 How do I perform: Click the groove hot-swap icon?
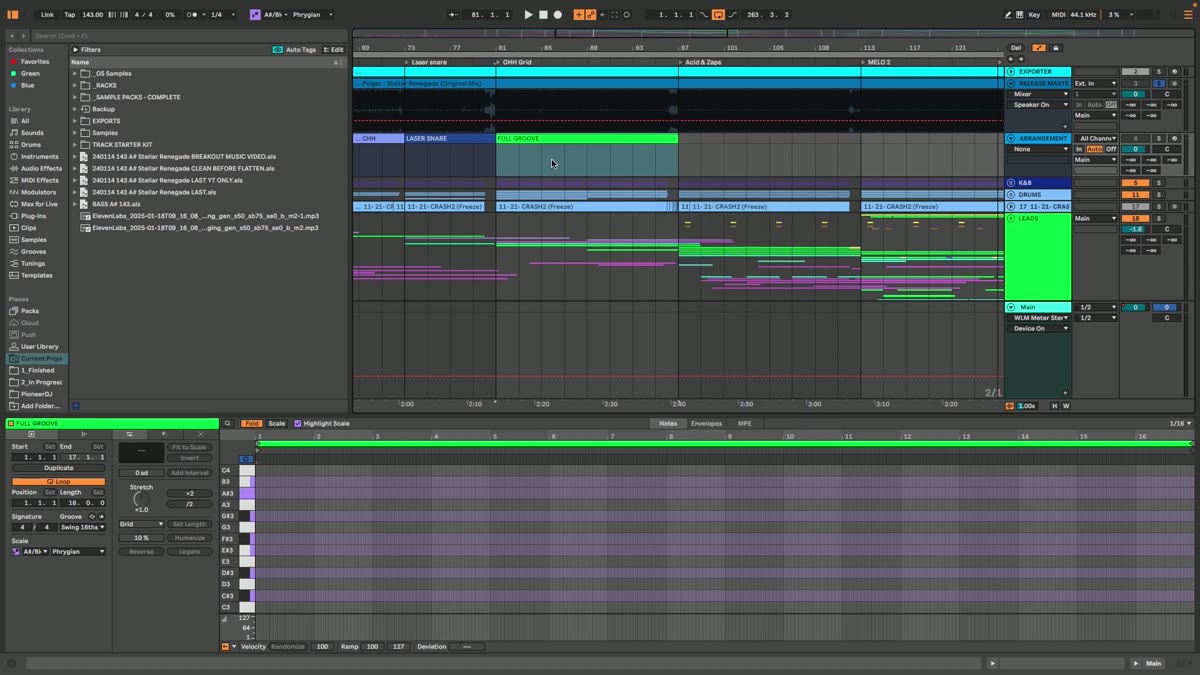pos(92,517)
